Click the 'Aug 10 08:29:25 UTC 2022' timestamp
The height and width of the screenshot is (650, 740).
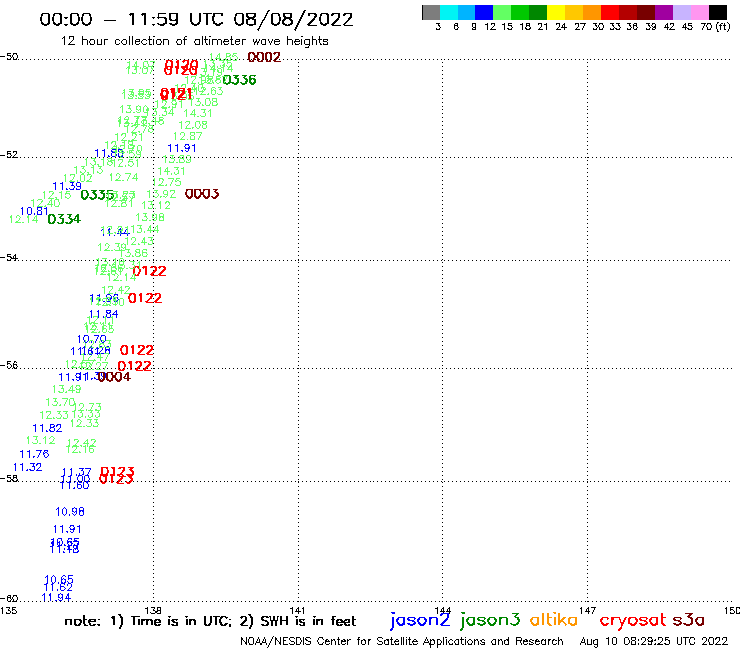(x=654, y=641)
